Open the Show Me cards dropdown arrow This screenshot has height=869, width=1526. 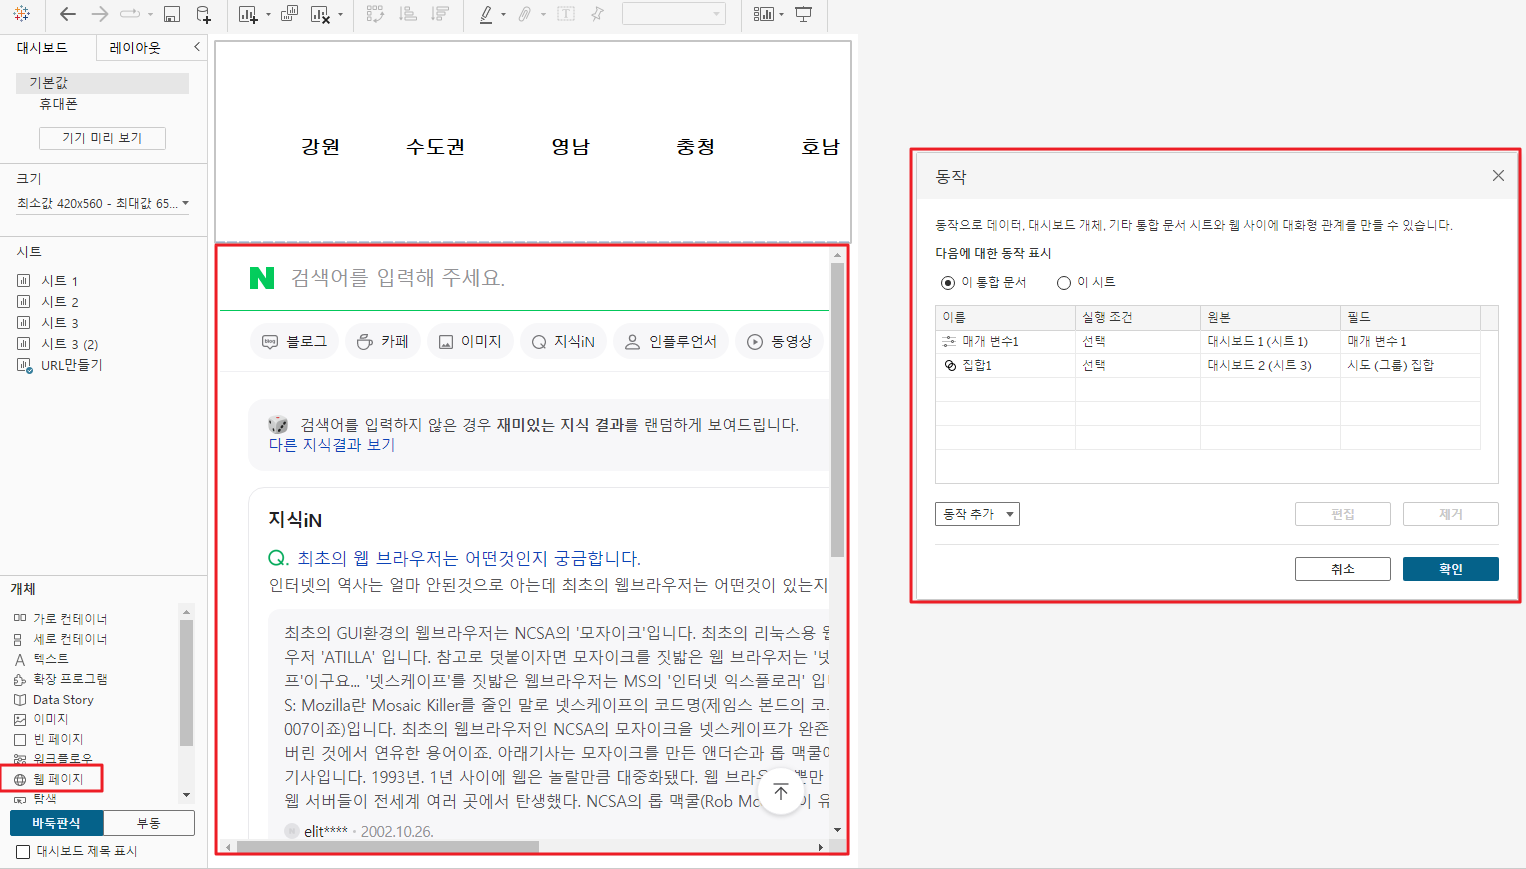(781, 15)
